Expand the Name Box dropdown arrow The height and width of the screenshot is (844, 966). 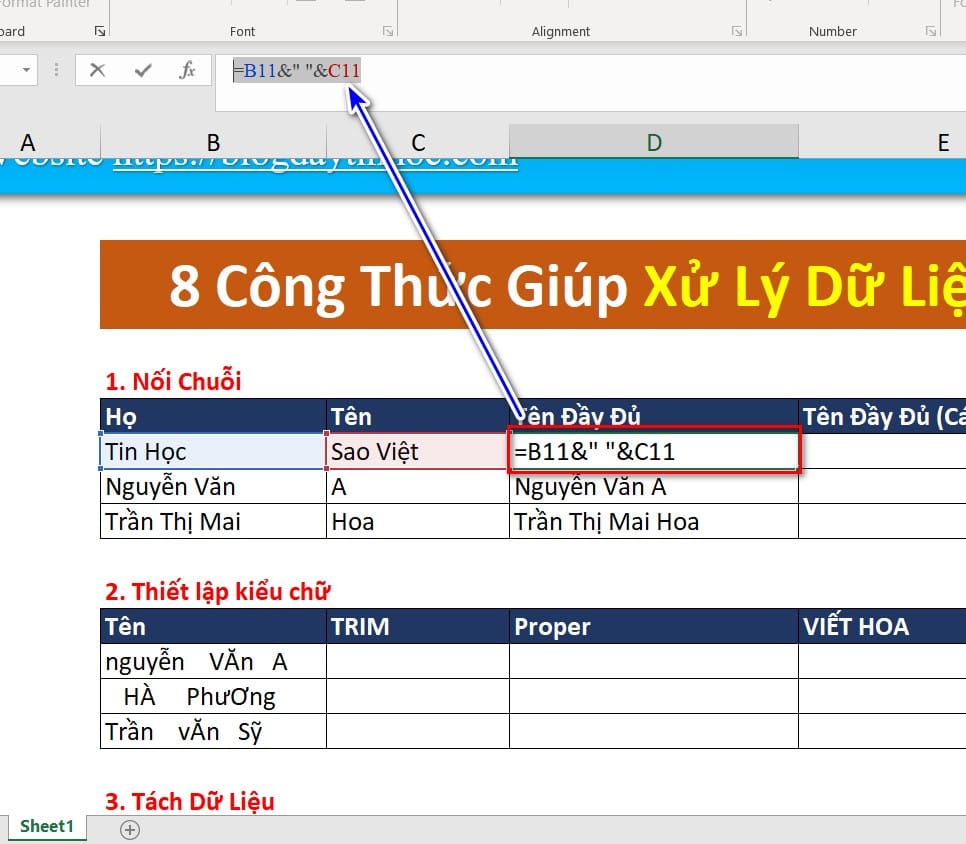click(26, 70)
